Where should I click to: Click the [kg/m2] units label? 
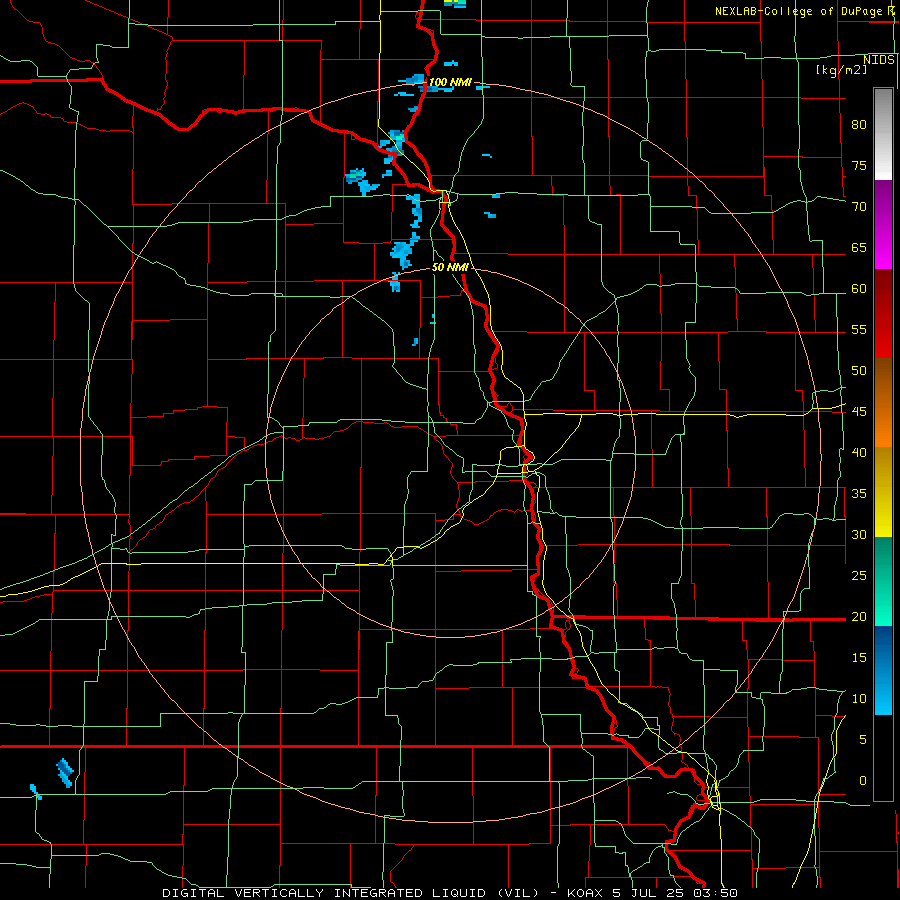(842, 70)
